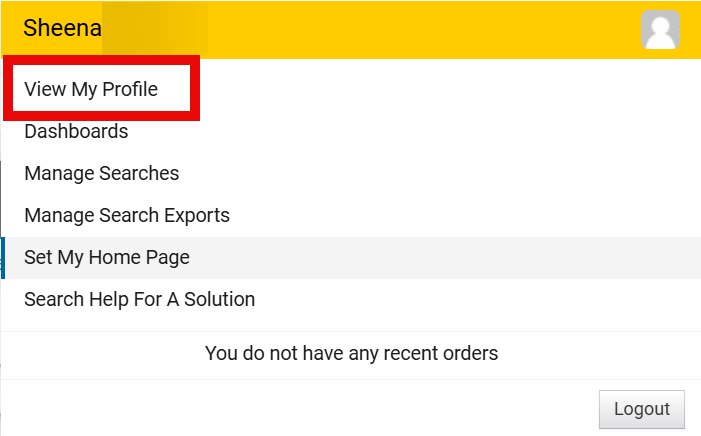Viewport: 701px width, 436px height.
Task: Pick the highlighted Set My Home Page row
Action: click(351, 258)
